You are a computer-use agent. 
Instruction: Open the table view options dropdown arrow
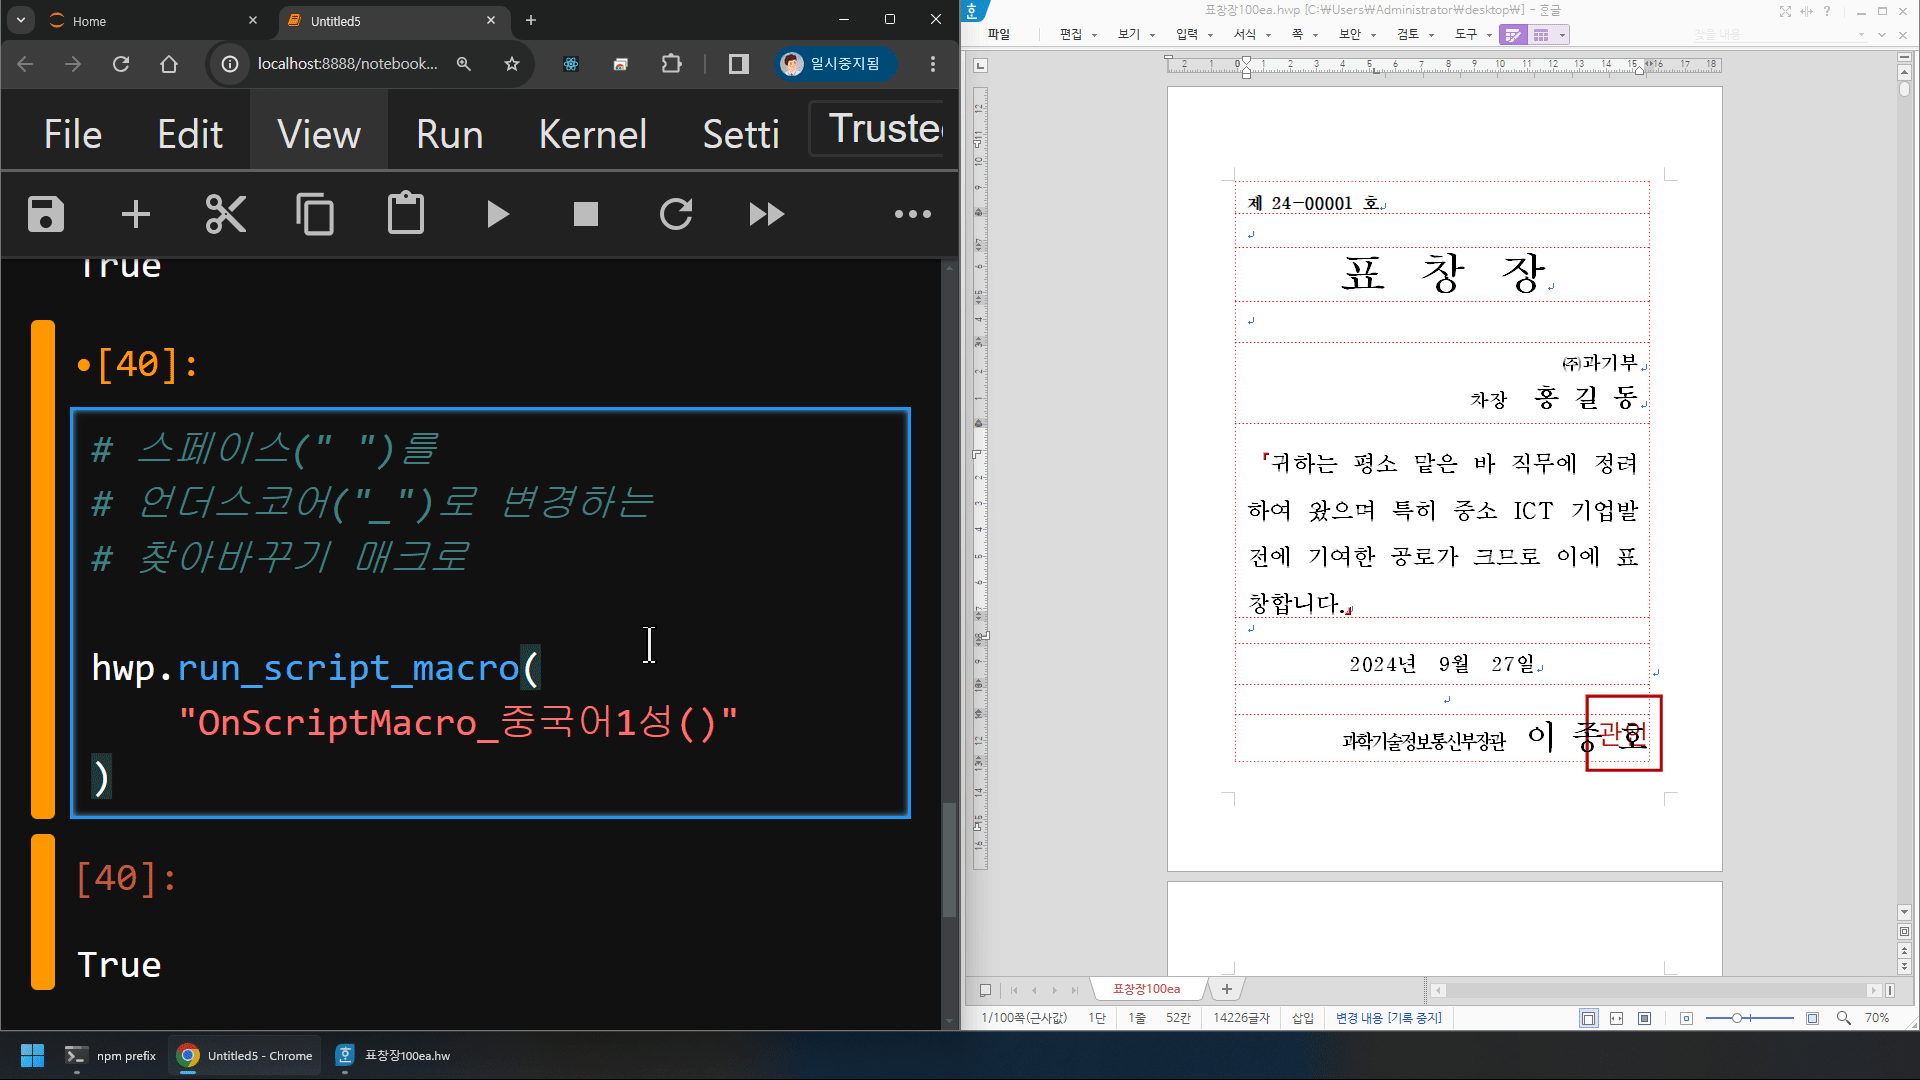[x=1562, y=35]
